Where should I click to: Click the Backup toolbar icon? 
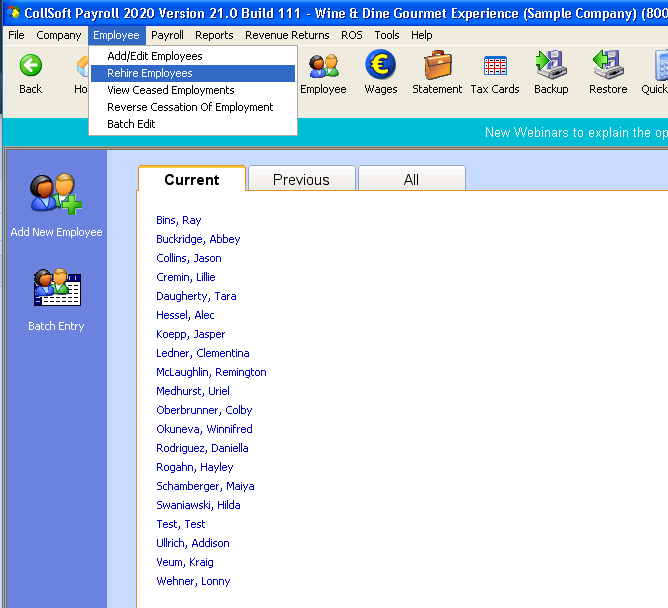coord(551,72)
